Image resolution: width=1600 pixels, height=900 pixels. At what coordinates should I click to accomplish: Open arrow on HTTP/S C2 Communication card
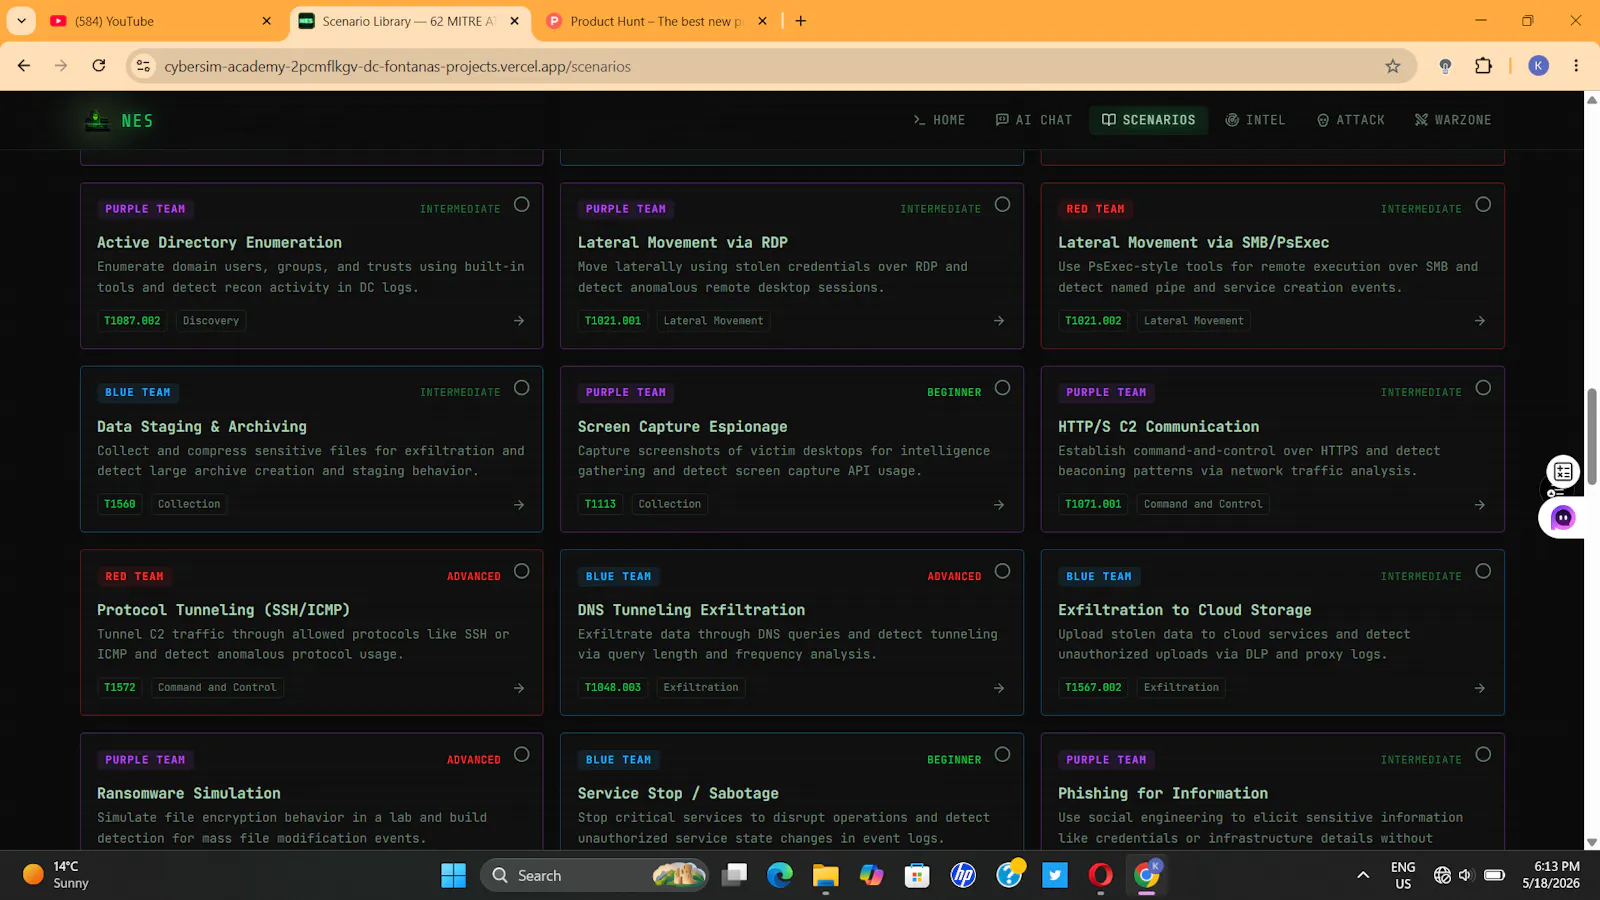coord(1480,505)
